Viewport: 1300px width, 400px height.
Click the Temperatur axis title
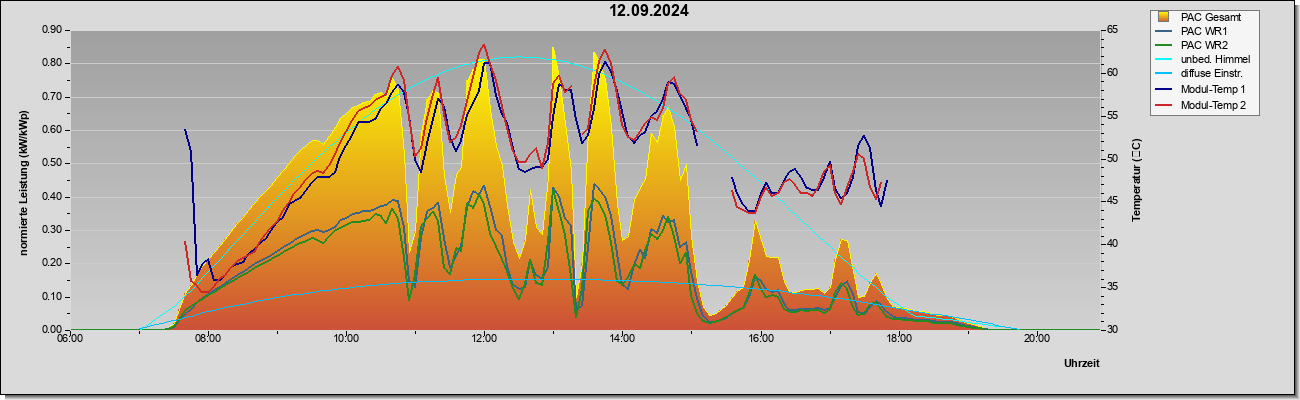(x=1136, y=180)
